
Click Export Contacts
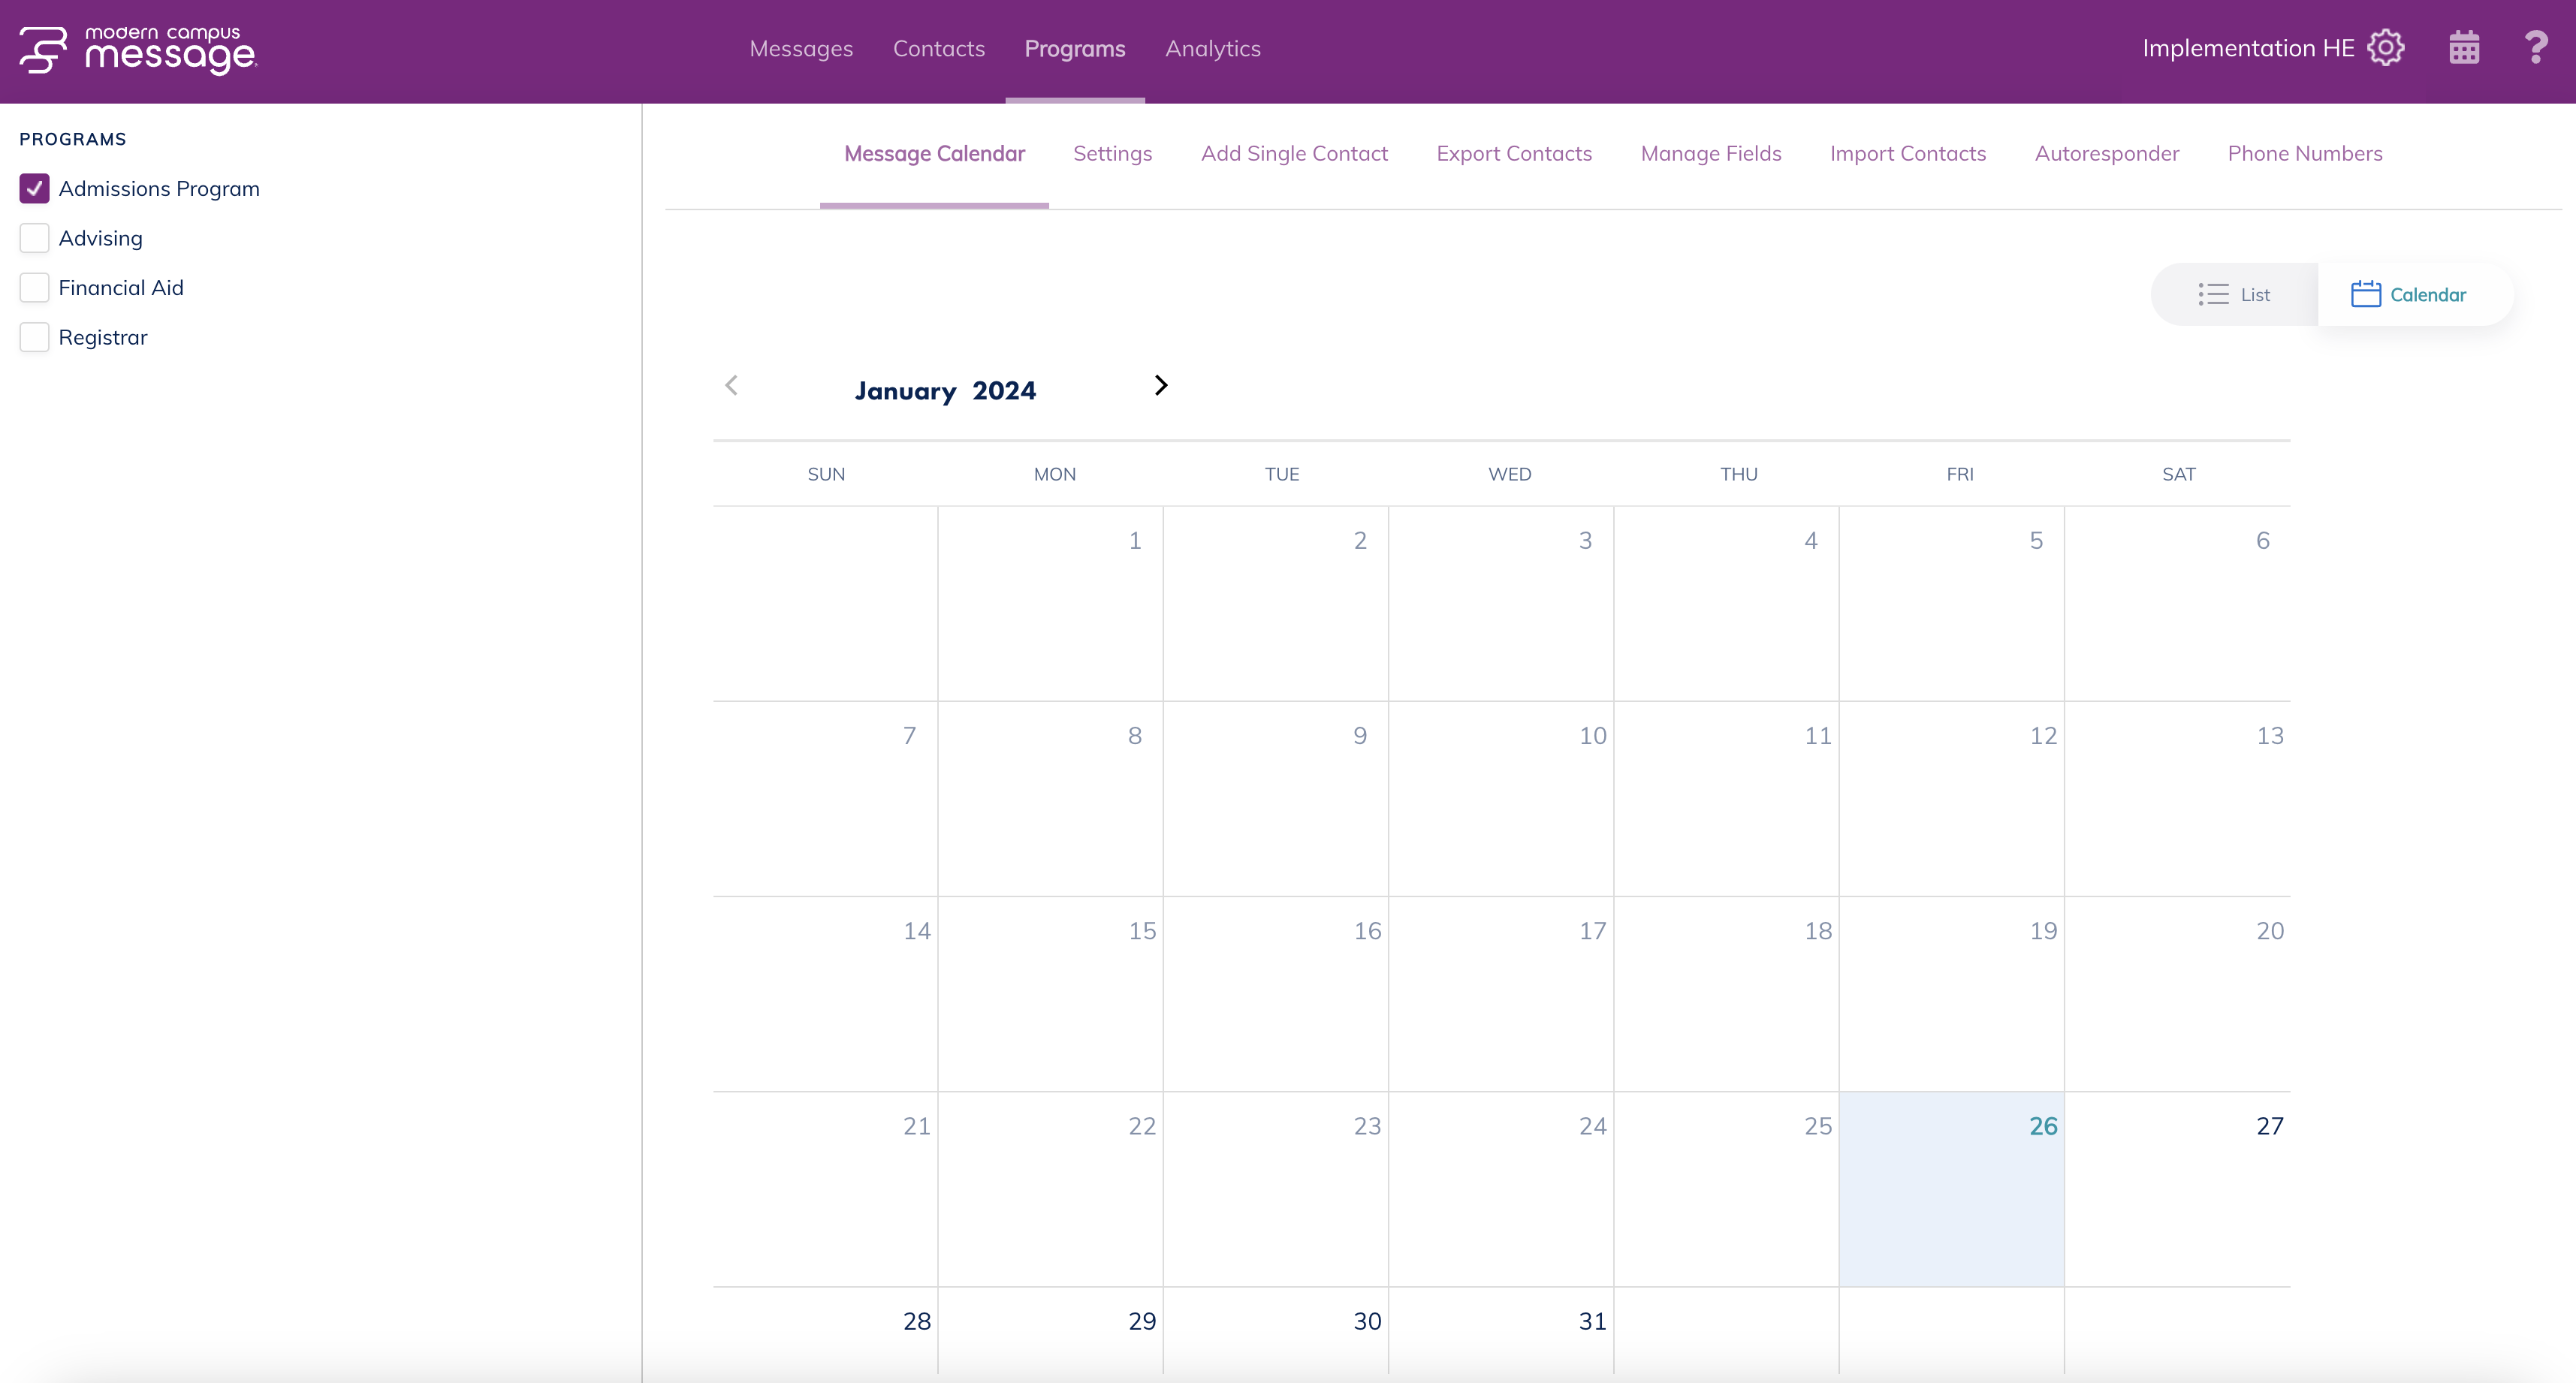point(1514,153)
